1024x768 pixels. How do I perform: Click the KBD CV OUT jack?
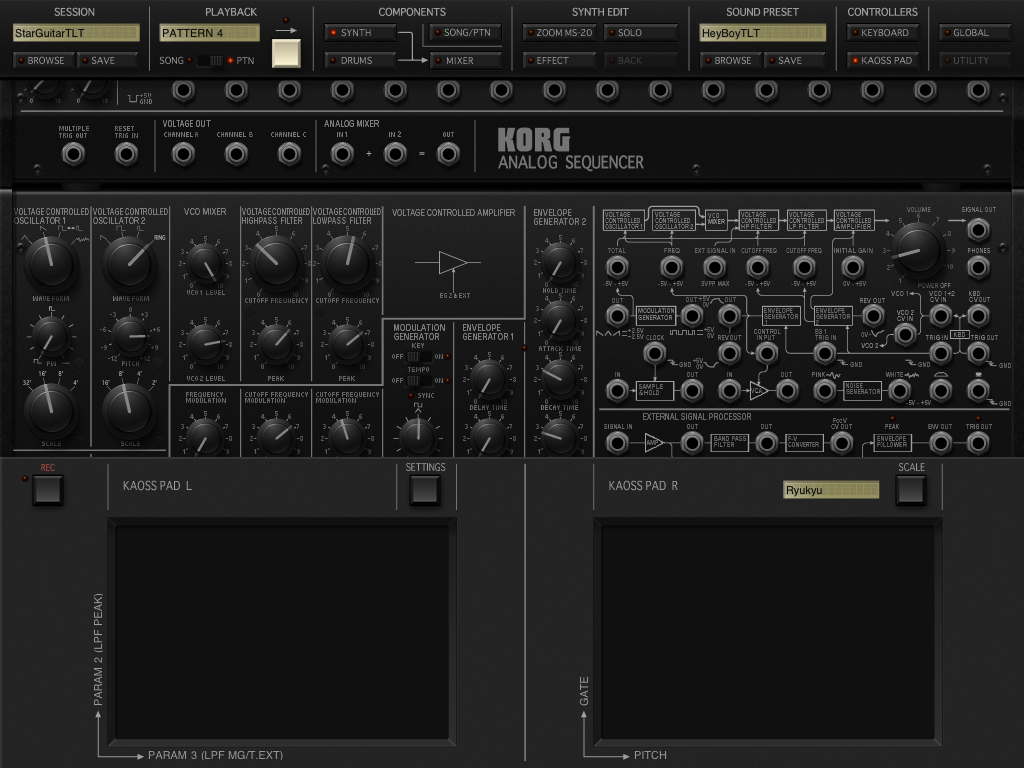click(x=978, y=316)
